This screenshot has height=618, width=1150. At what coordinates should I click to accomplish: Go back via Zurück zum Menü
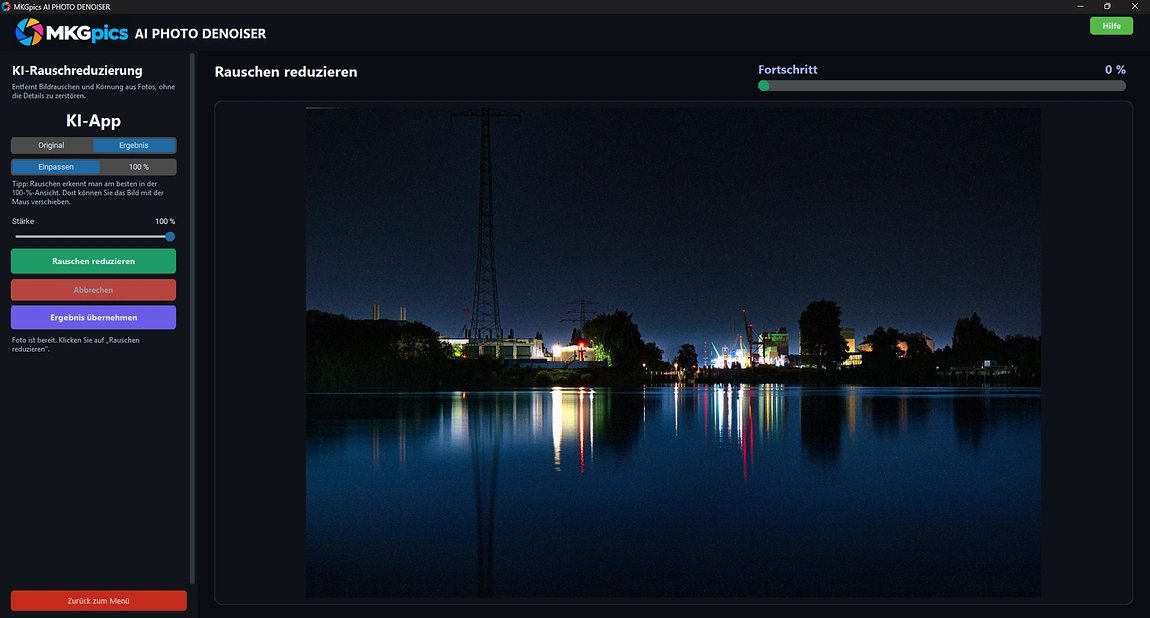[98, 600]
